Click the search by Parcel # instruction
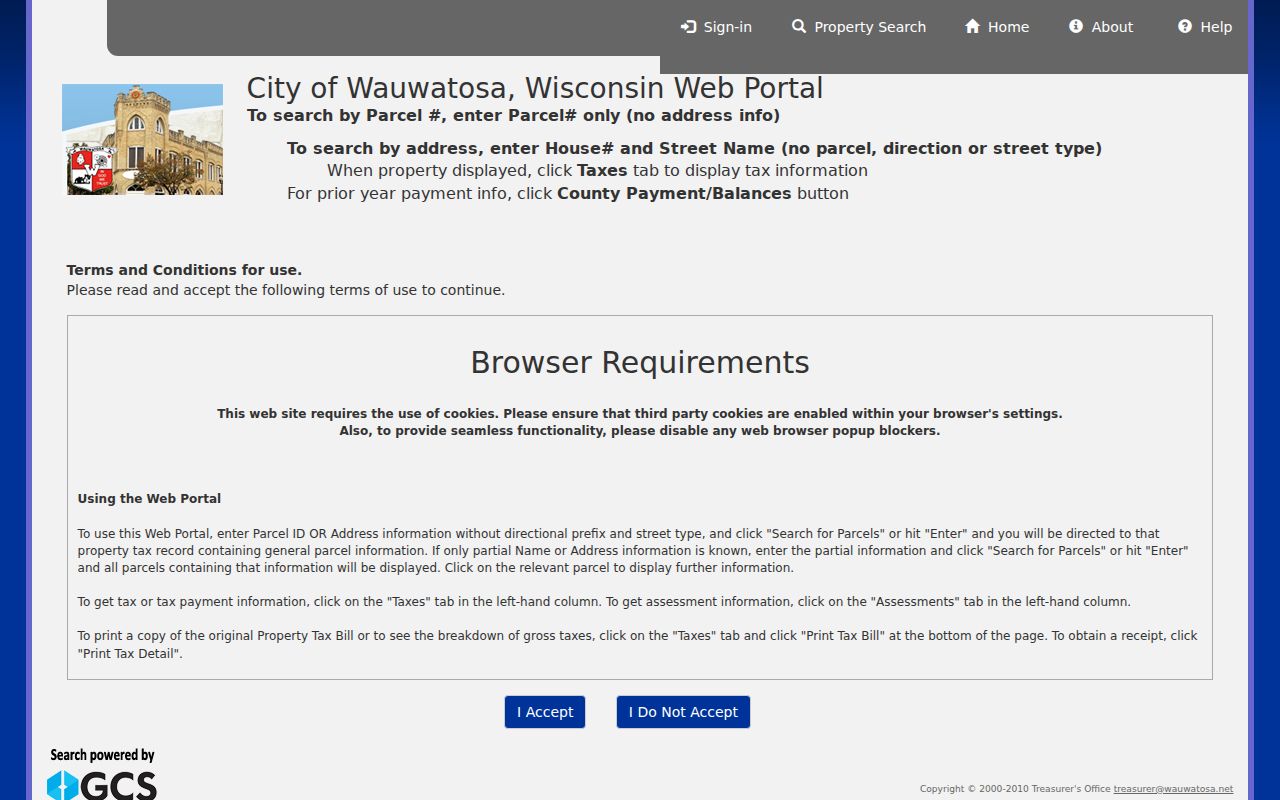Viewport: 1280px width, 800px height. click(x=513, y=115)
